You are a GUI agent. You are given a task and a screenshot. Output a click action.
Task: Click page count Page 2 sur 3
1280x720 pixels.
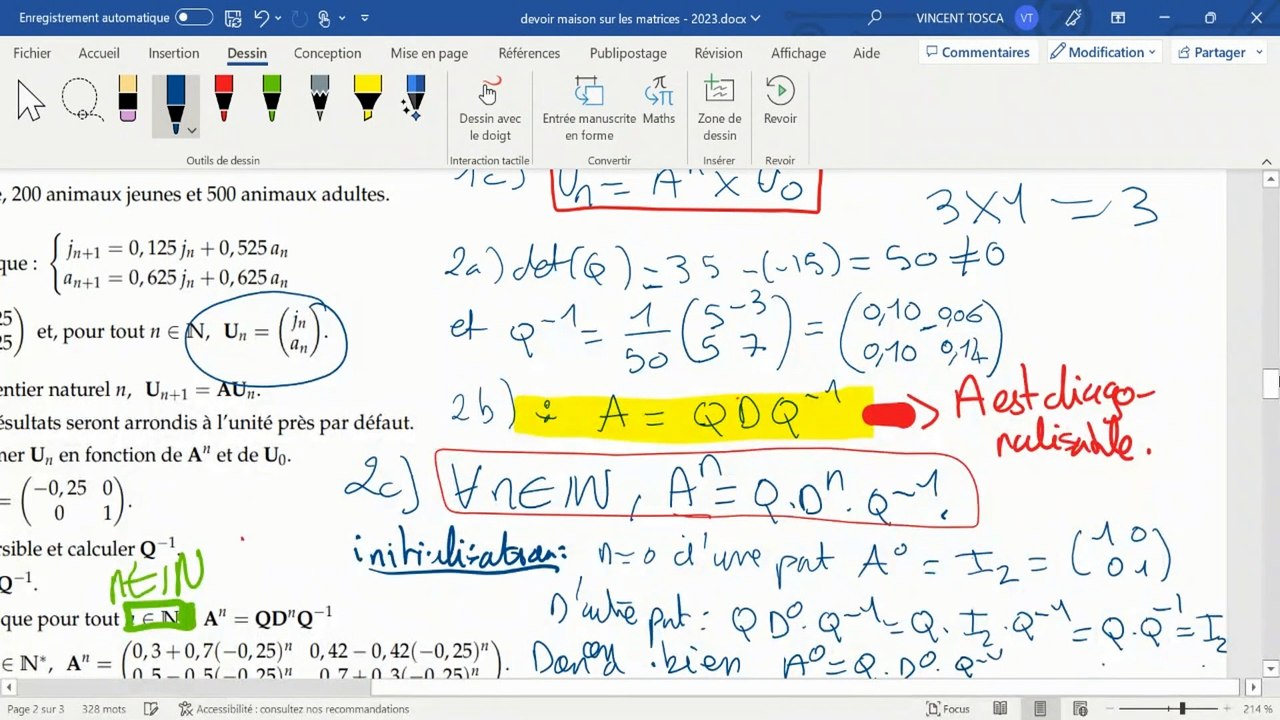35,709
